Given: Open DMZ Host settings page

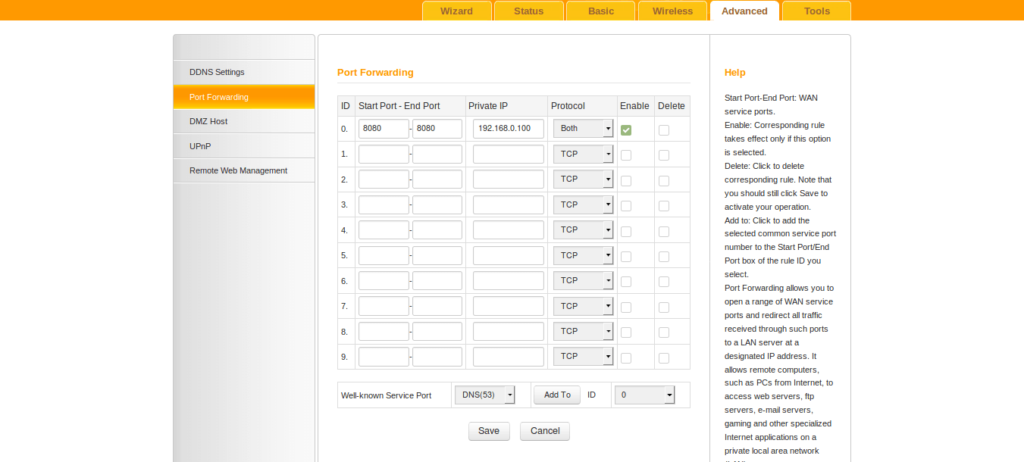Looking at the screenshot, I should tap(208, 121).
